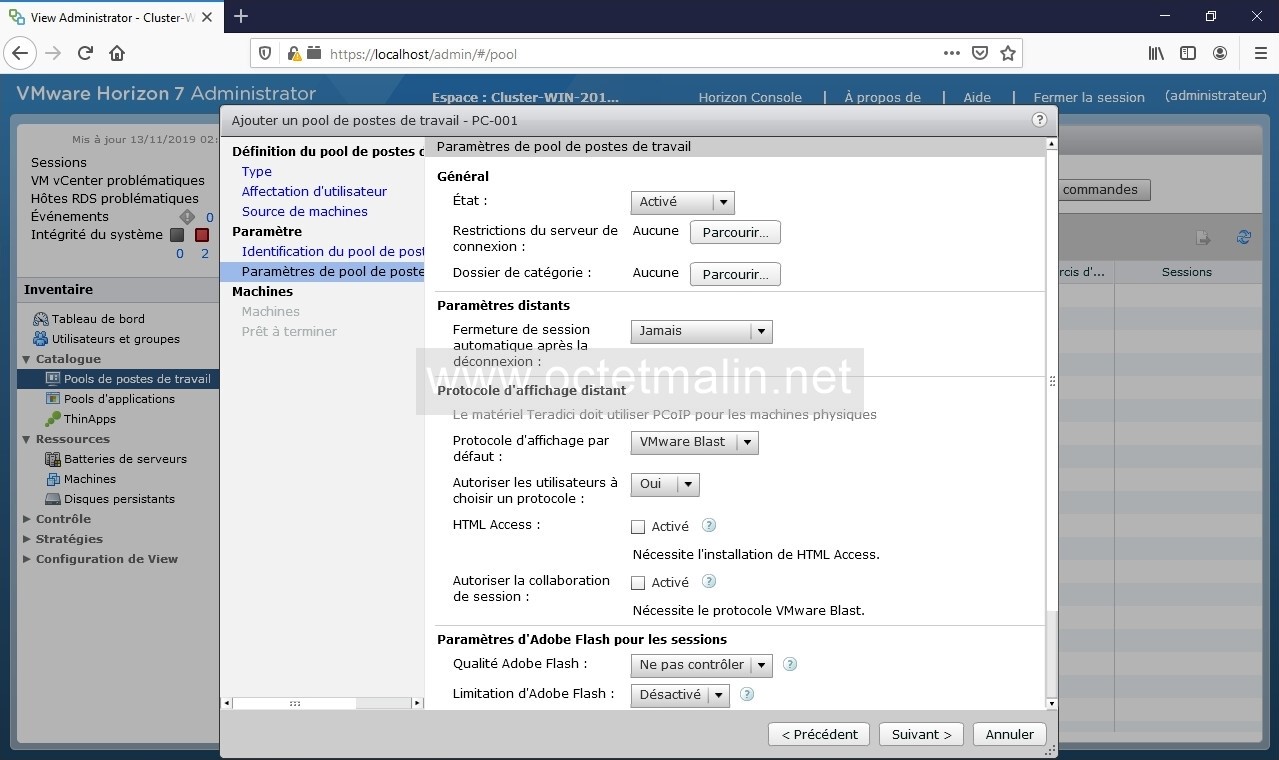Go to the Source de machines step
1279x760 pixels.
(x=305, y=212)
